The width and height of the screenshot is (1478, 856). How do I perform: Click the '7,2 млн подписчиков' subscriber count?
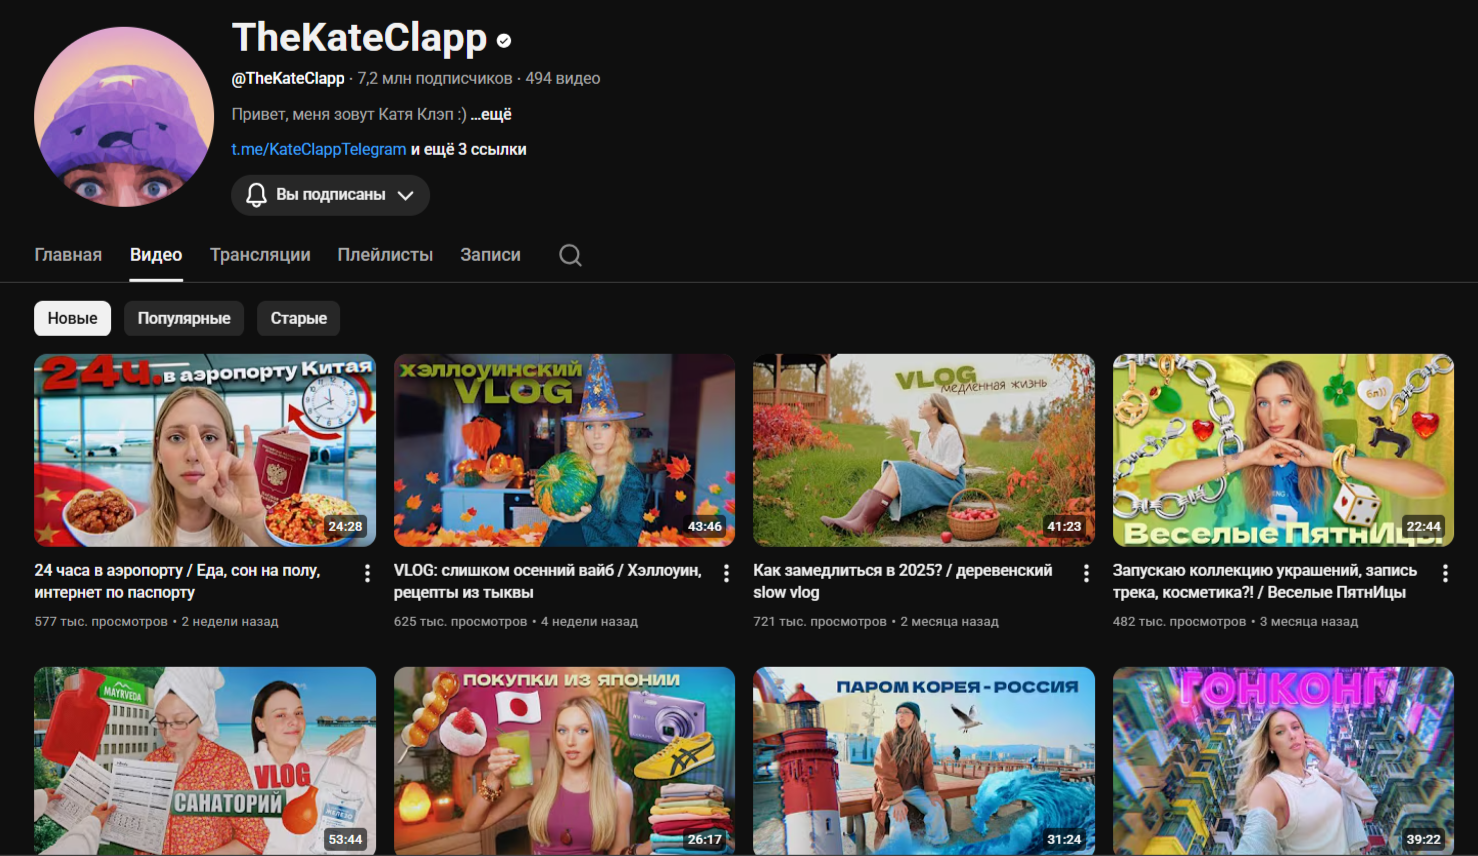pos(435,78)
